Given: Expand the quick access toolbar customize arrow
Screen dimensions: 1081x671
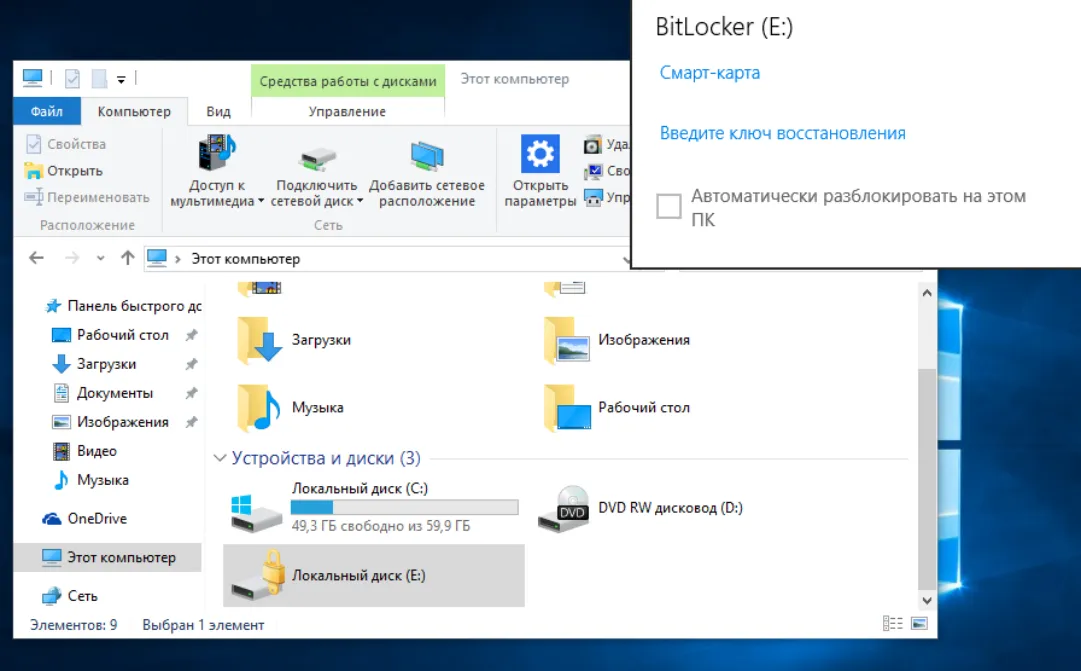Looking at the screenshot, I should point(121,79).
